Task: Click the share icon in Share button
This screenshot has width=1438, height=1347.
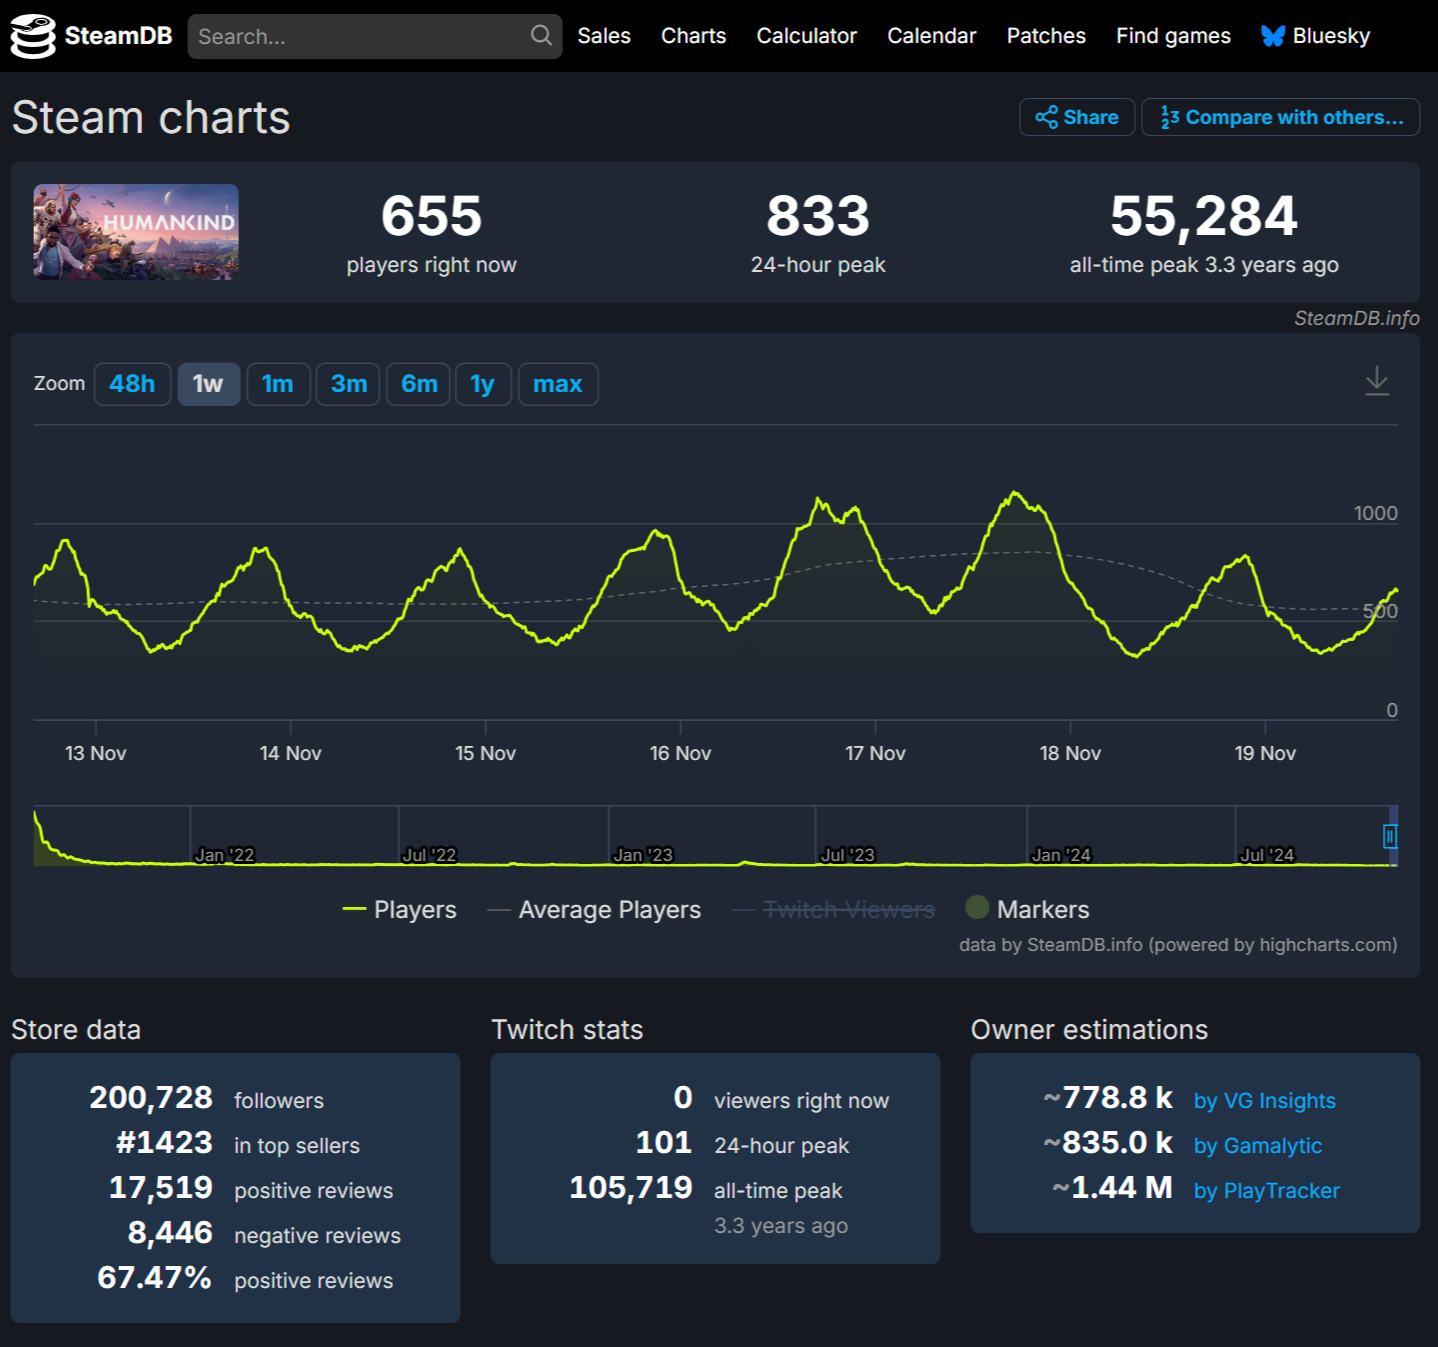Action: pos(1046,117)
